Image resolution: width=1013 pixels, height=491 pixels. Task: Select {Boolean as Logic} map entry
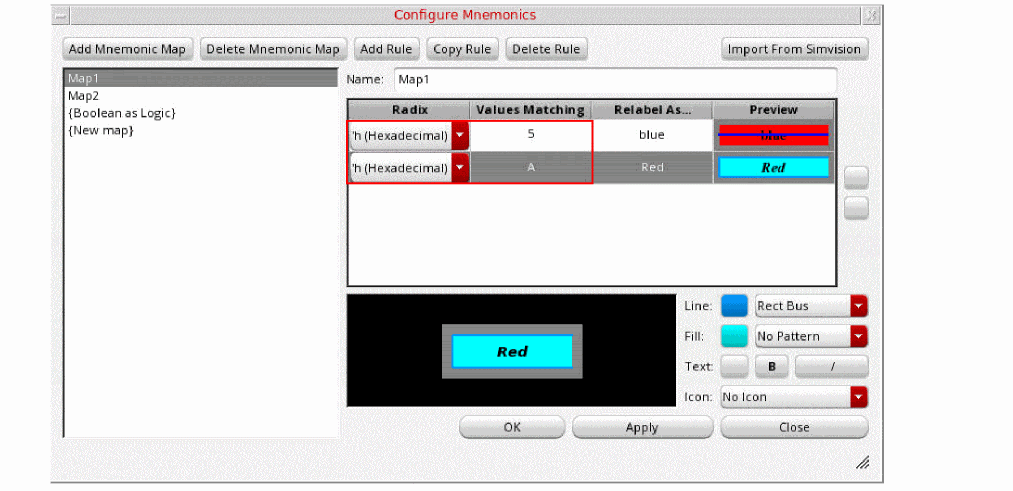tap(201, 113)
